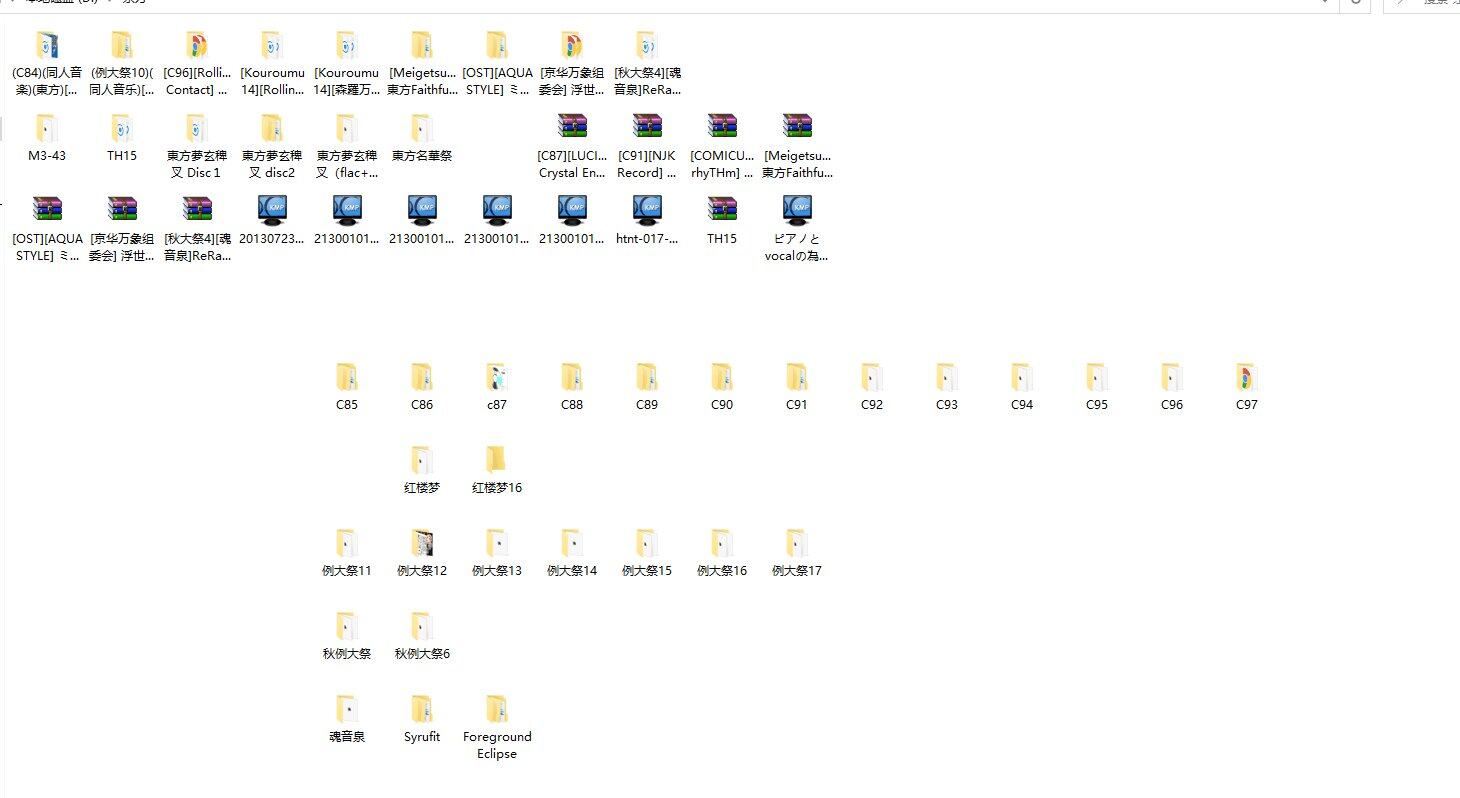Viewport: 1460px width, 798px height.
Task: Open the C88 folder
Action: [572, 387]
